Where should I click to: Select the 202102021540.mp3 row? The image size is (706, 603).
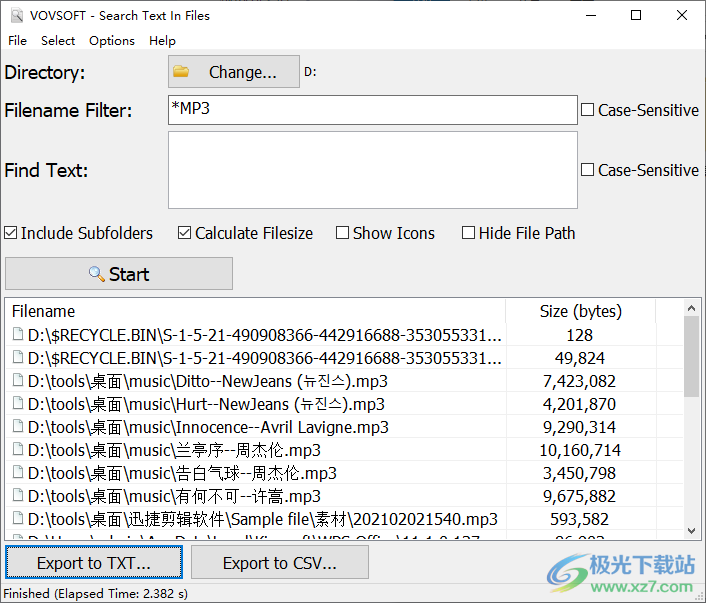[344, 519]
